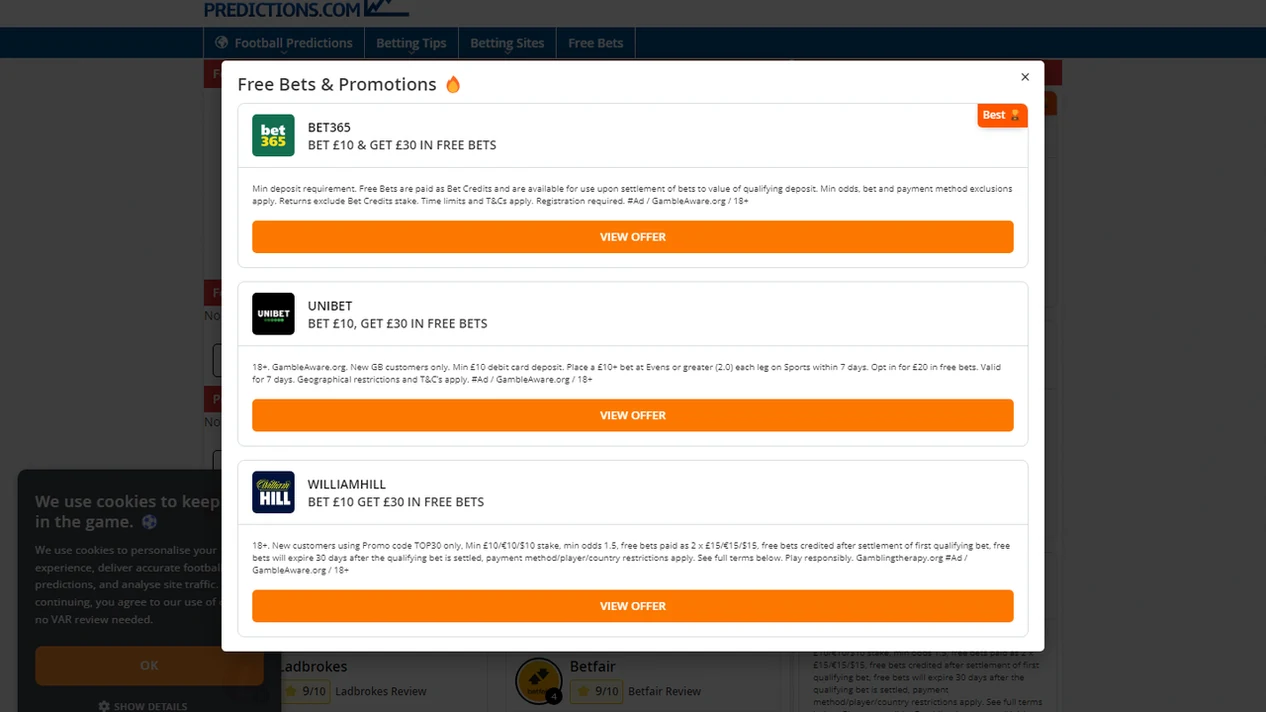Open the Ladbrokes Review link
This screenshot has height=712, width=1266.
pyautogui.click(x=381, y=691)
